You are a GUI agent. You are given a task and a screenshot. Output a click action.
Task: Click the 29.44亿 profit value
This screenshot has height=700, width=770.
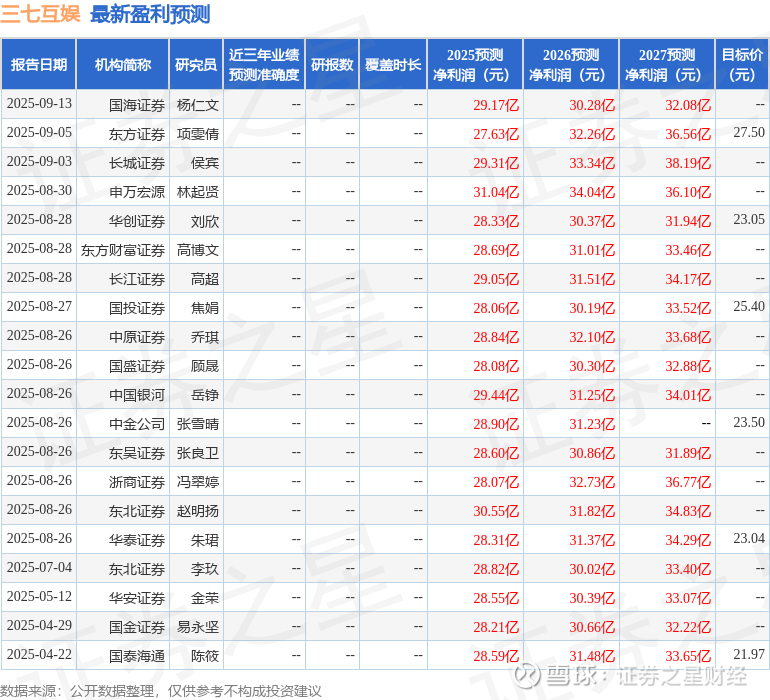tap(496, 395)
